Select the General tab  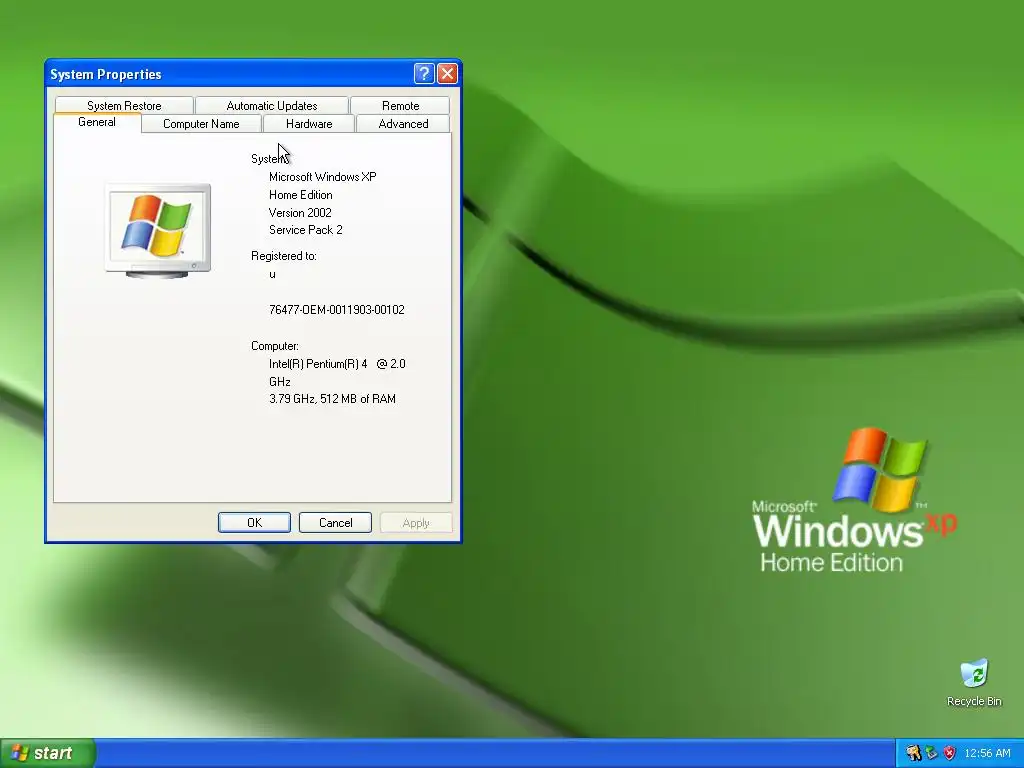(97, 122)
